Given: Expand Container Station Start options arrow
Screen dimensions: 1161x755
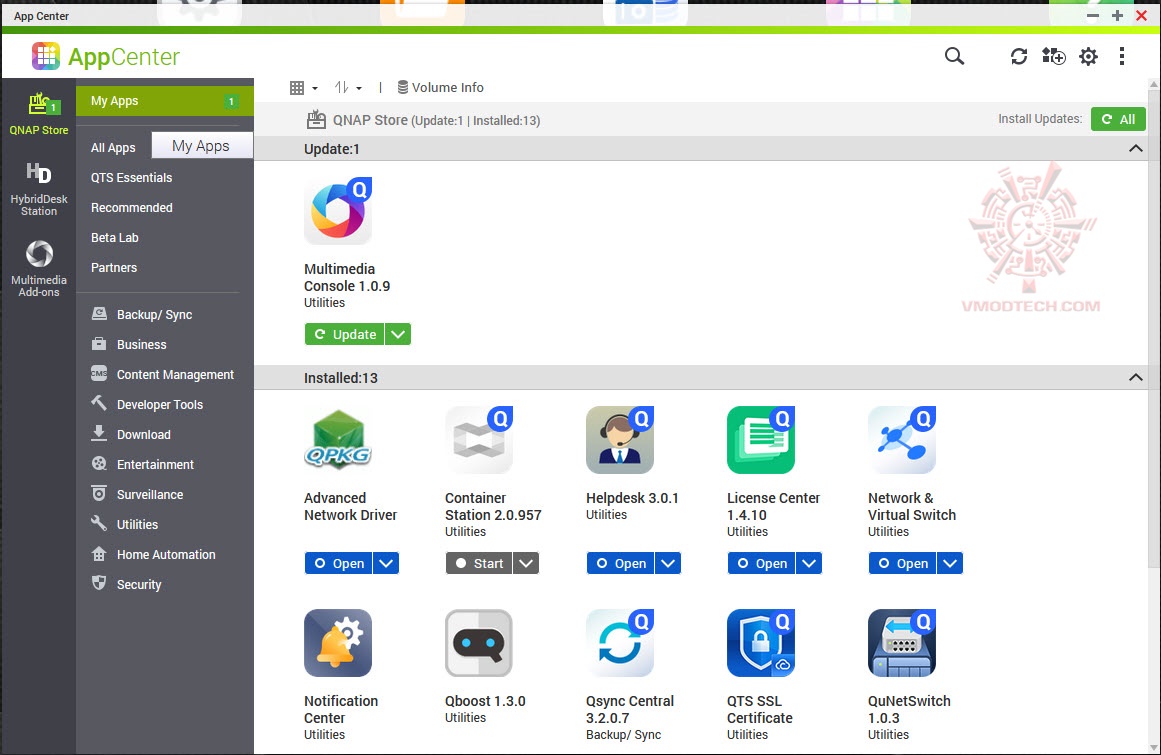Looking at the screenshot, I should 526,563.
